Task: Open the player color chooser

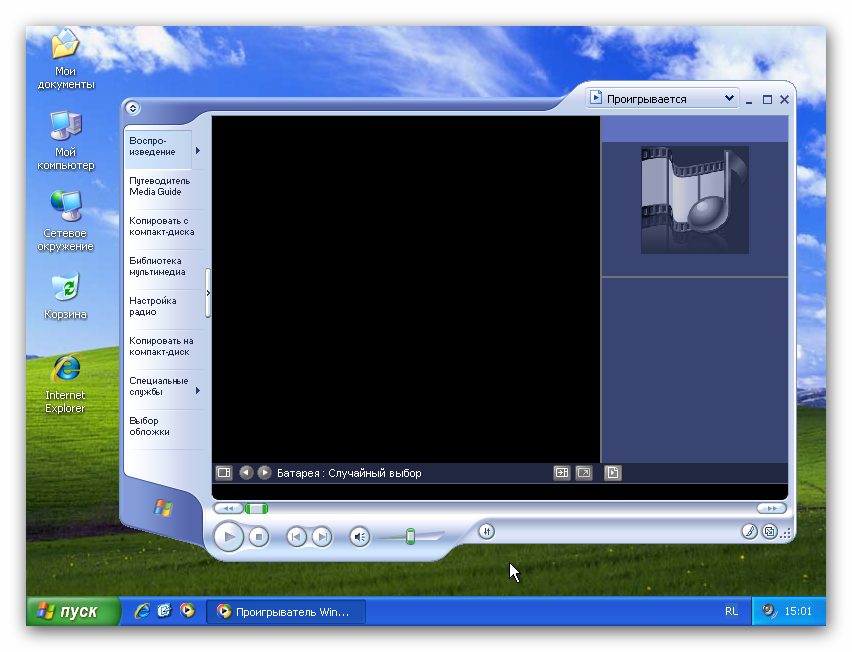Action: pos(749,532)
